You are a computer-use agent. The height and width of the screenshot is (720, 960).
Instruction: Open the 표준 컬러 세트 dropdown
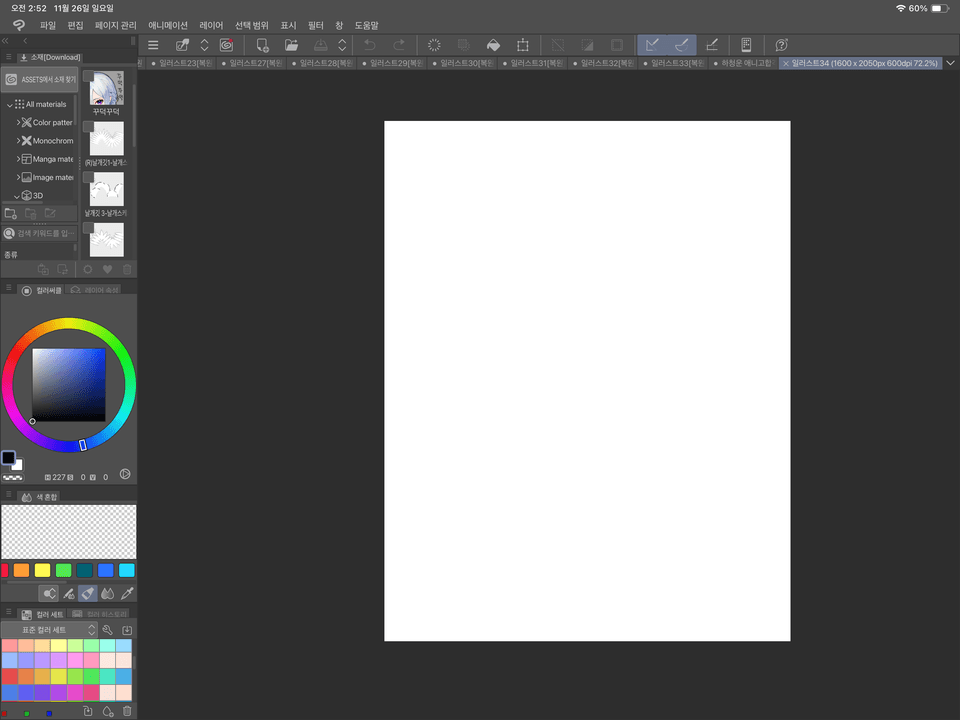point(49,630)
